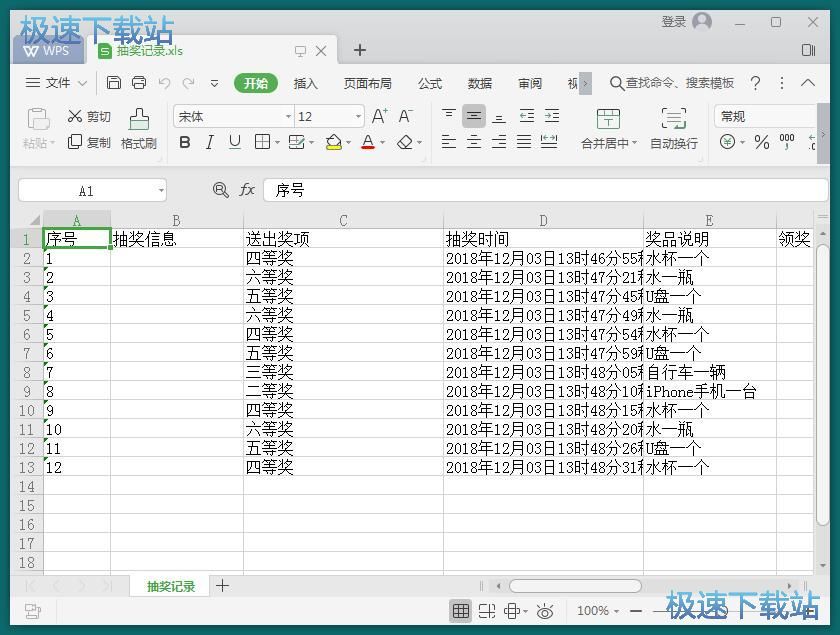840x635 pixels.
Task: Open the 数据 ribbon tab
Action: point(480,84)
